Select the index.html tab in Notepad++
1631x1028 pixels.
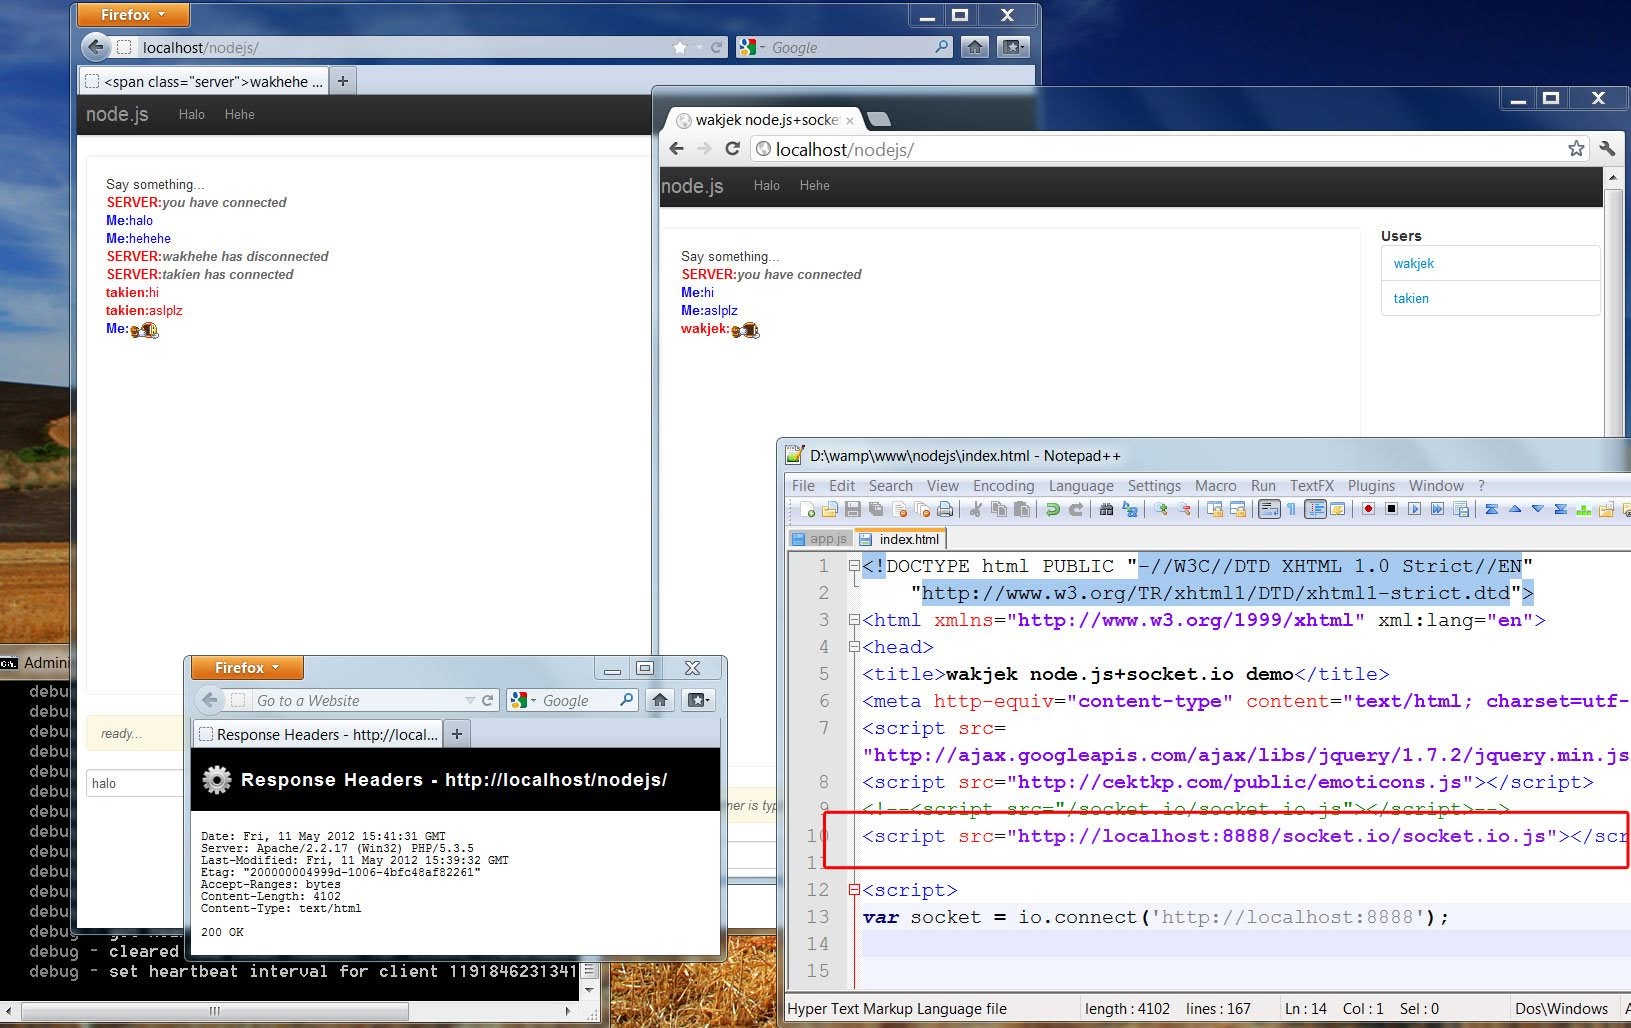pyautogui.click(x=900, y=539)
